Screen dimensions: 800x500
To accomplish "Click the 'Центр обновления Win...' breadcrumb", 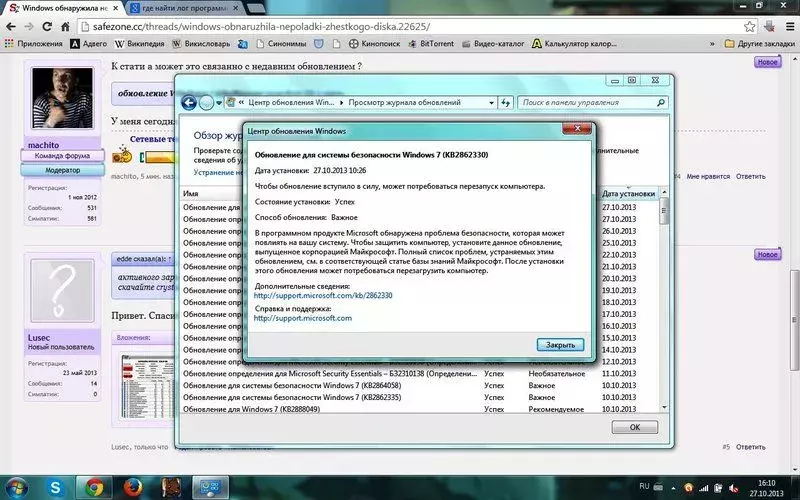I will coord(291,103).
